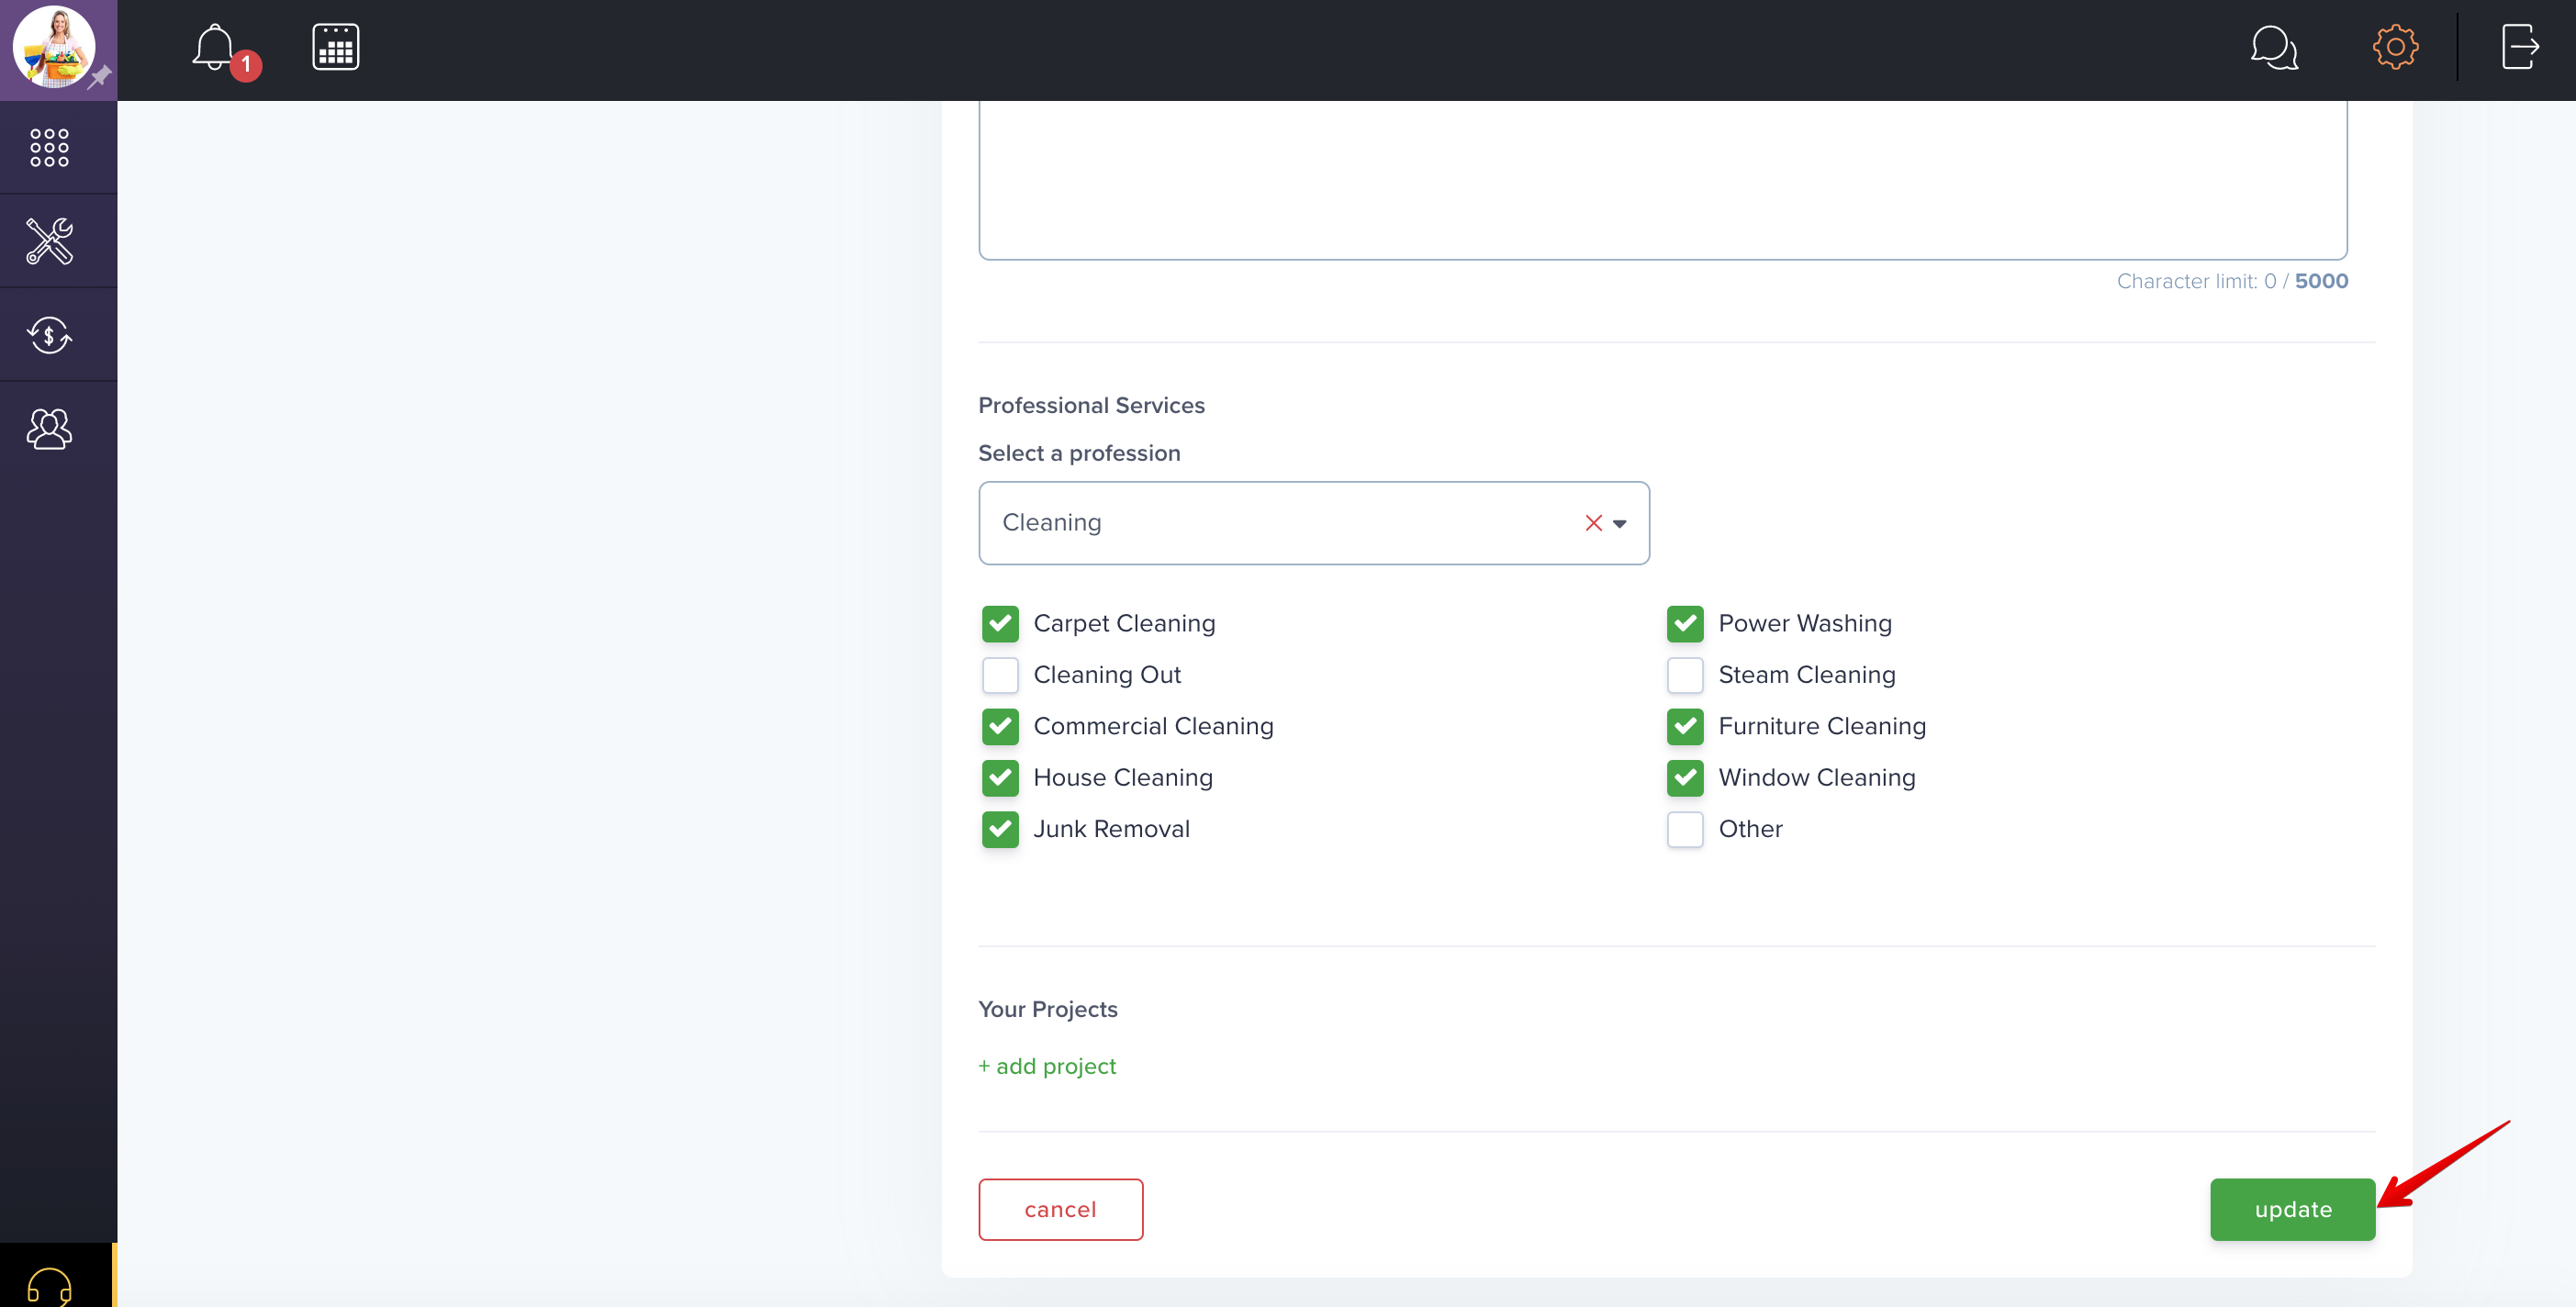
Task: Uncheck Junk Removal
Action: [1000, 829]
